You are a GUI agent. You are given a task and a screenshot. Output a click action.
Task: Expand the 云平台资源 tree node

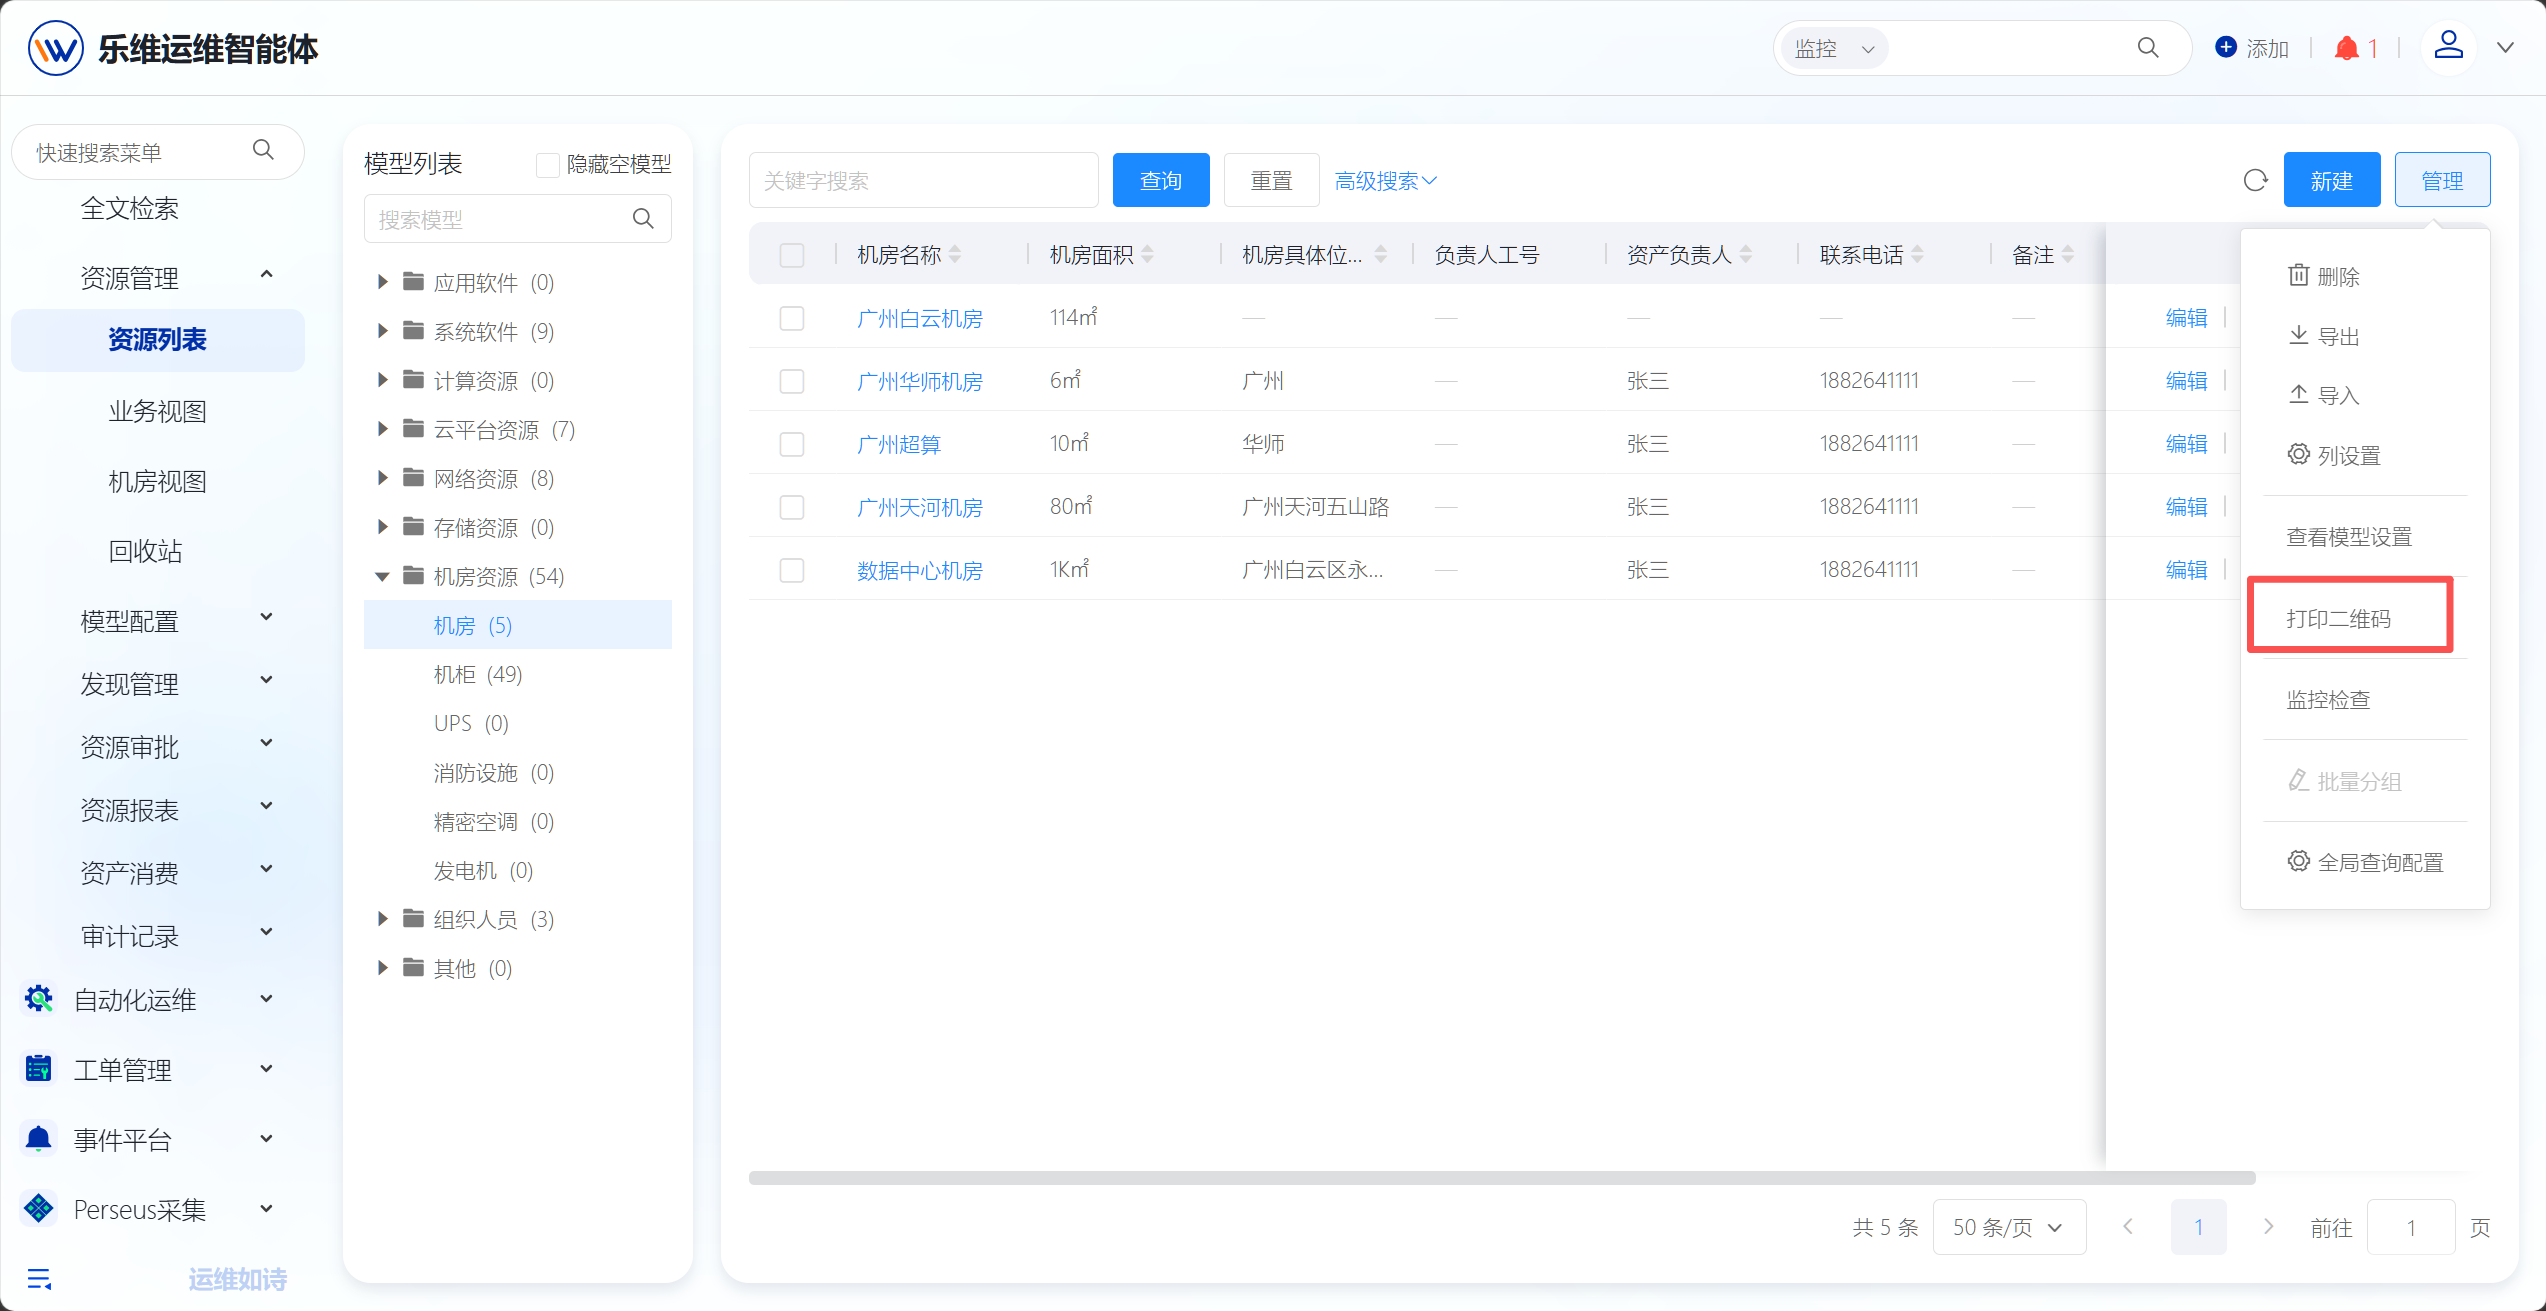[x=382, y=429]
